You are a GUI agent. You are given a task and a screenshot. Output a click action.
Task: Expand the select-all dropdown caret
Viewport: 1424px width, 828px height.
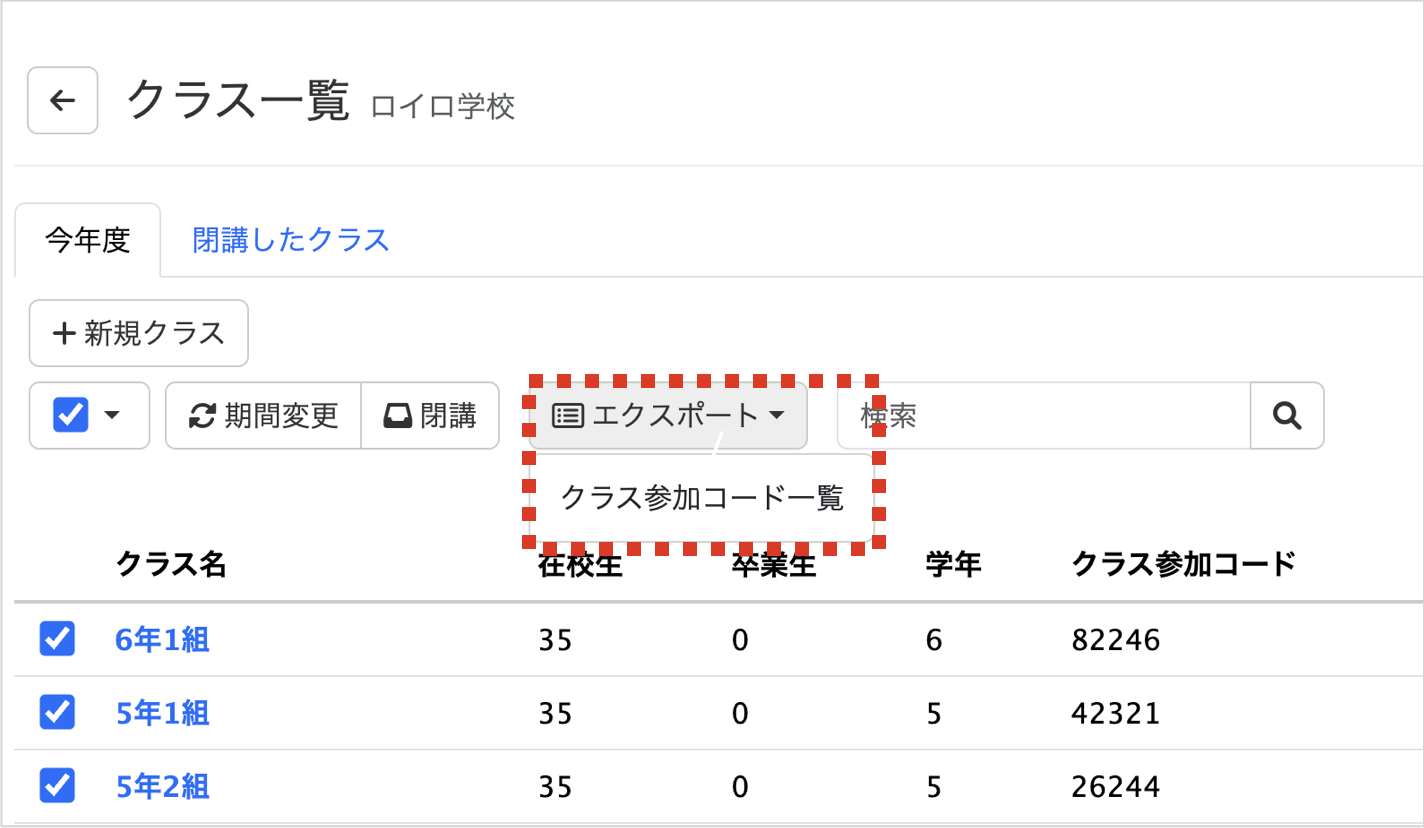[113, 415]
